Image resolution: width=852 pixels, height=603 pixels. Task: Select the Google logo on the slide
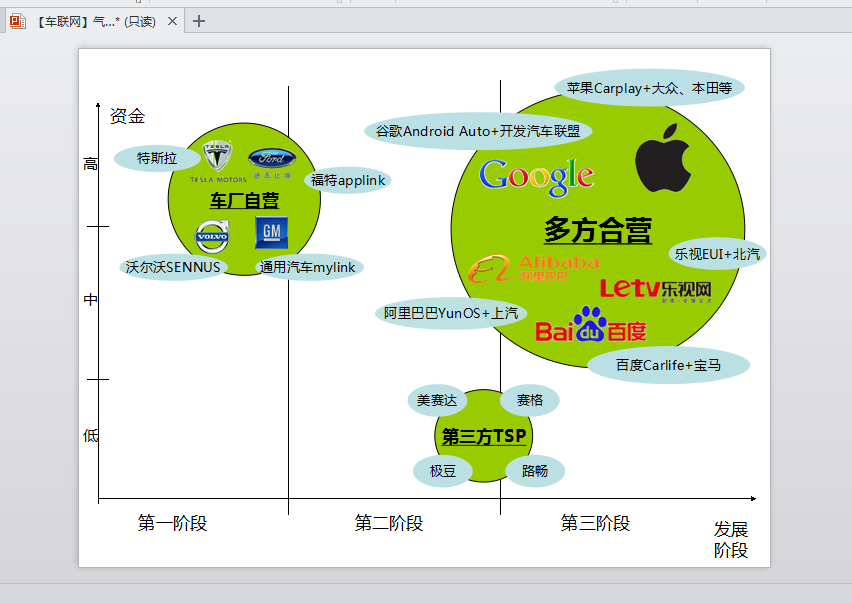coord(536,177)
